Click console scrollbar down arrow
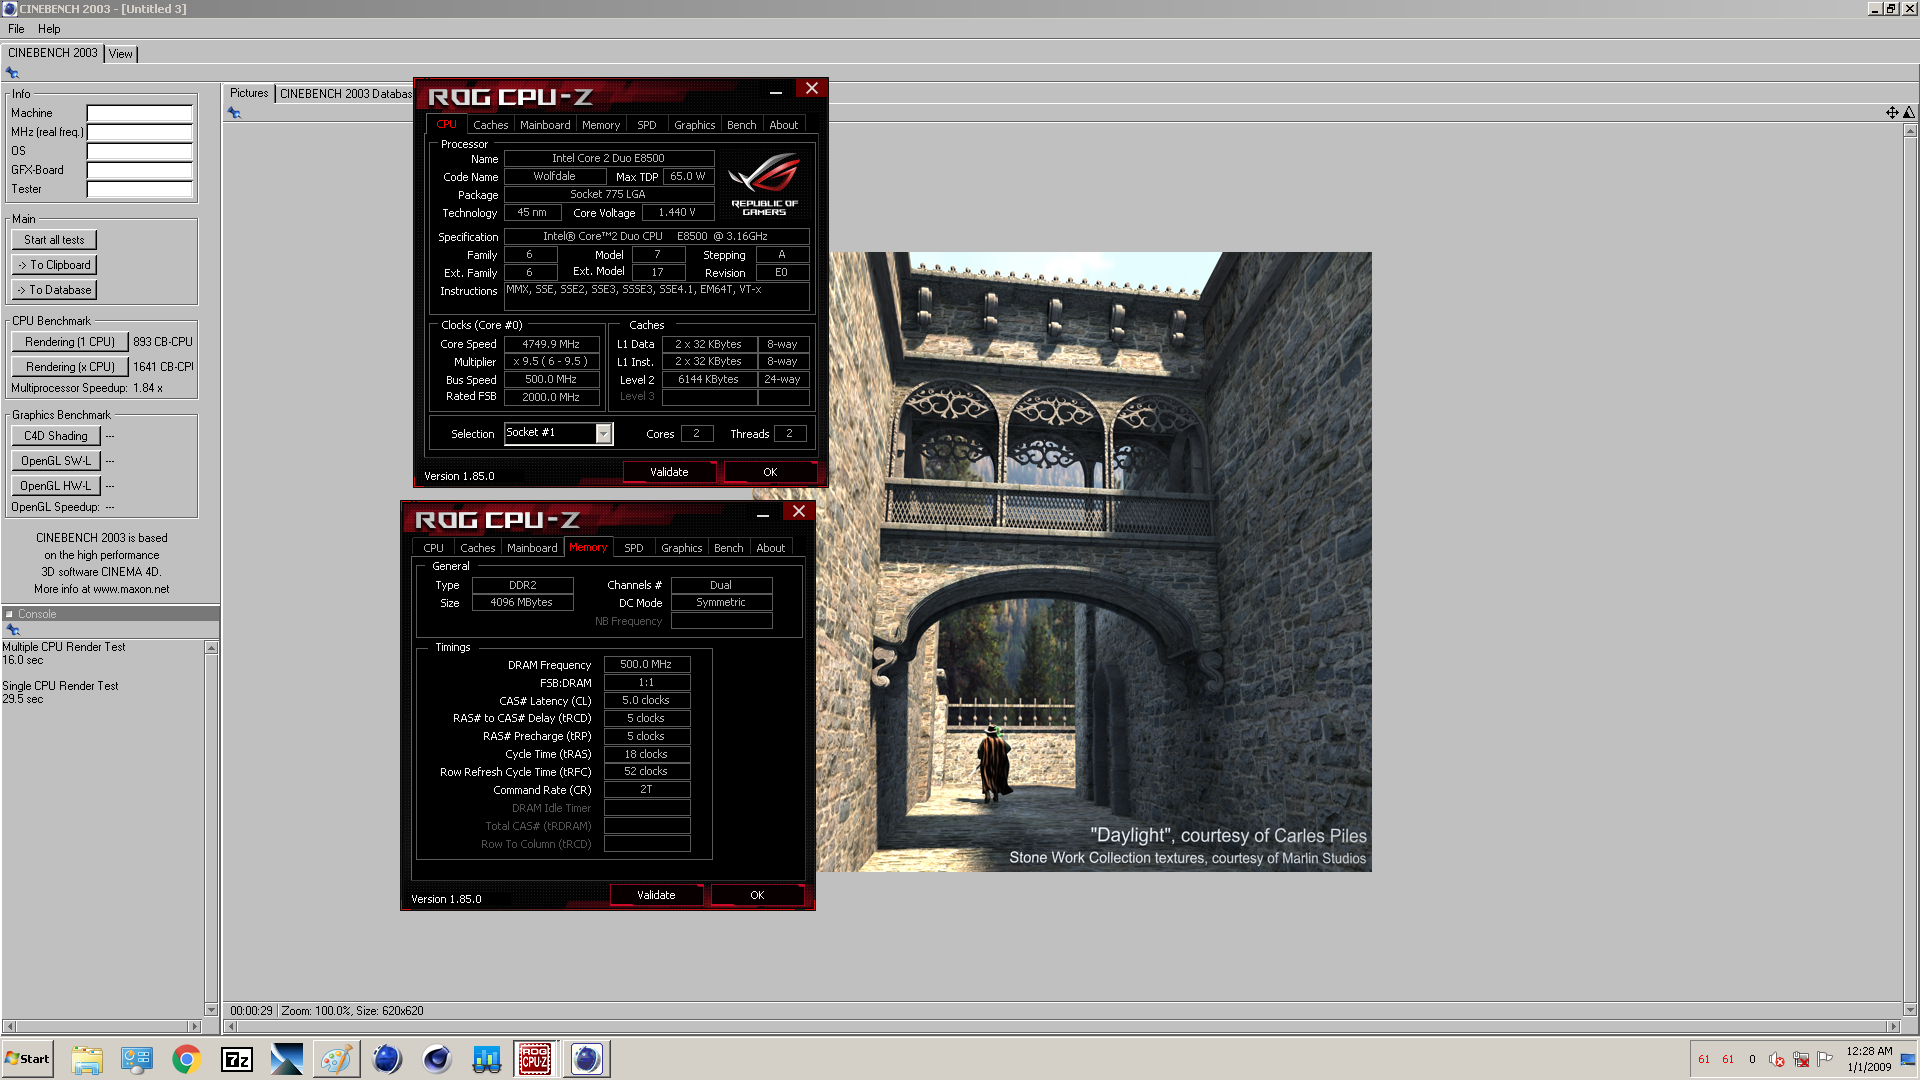This screenshot has height=1080, width=1920. [211, 1010]
